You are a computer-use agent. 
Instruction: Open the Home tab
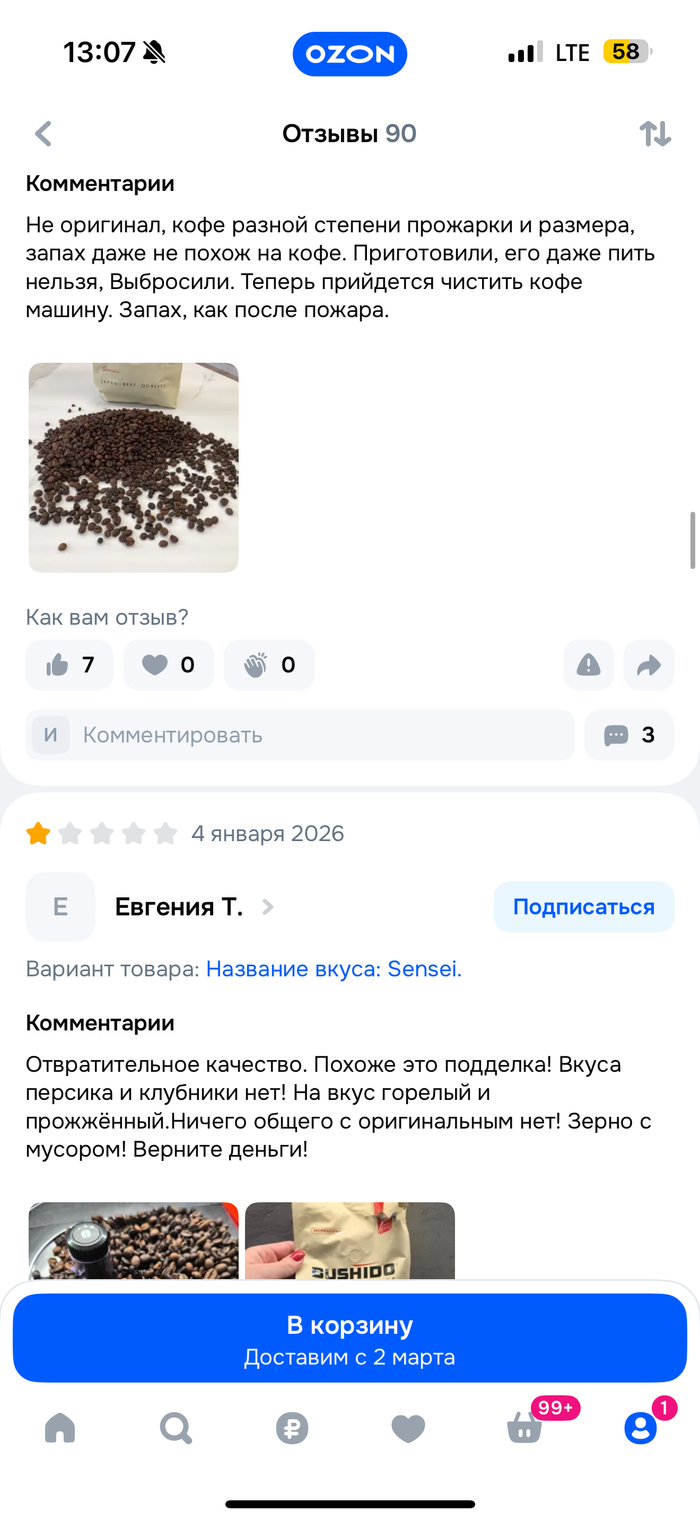[60, 1428]
